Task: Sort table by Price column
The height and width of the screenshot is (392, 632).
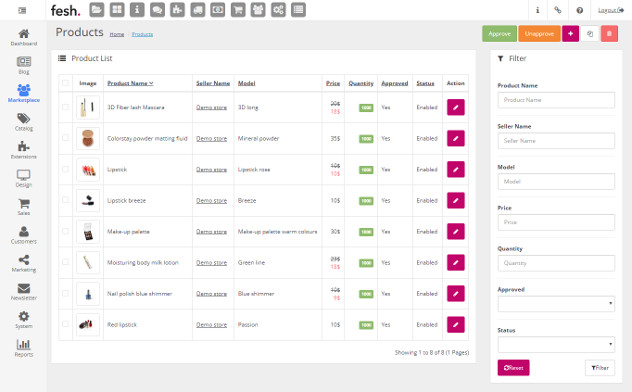Action: point(333,83)
